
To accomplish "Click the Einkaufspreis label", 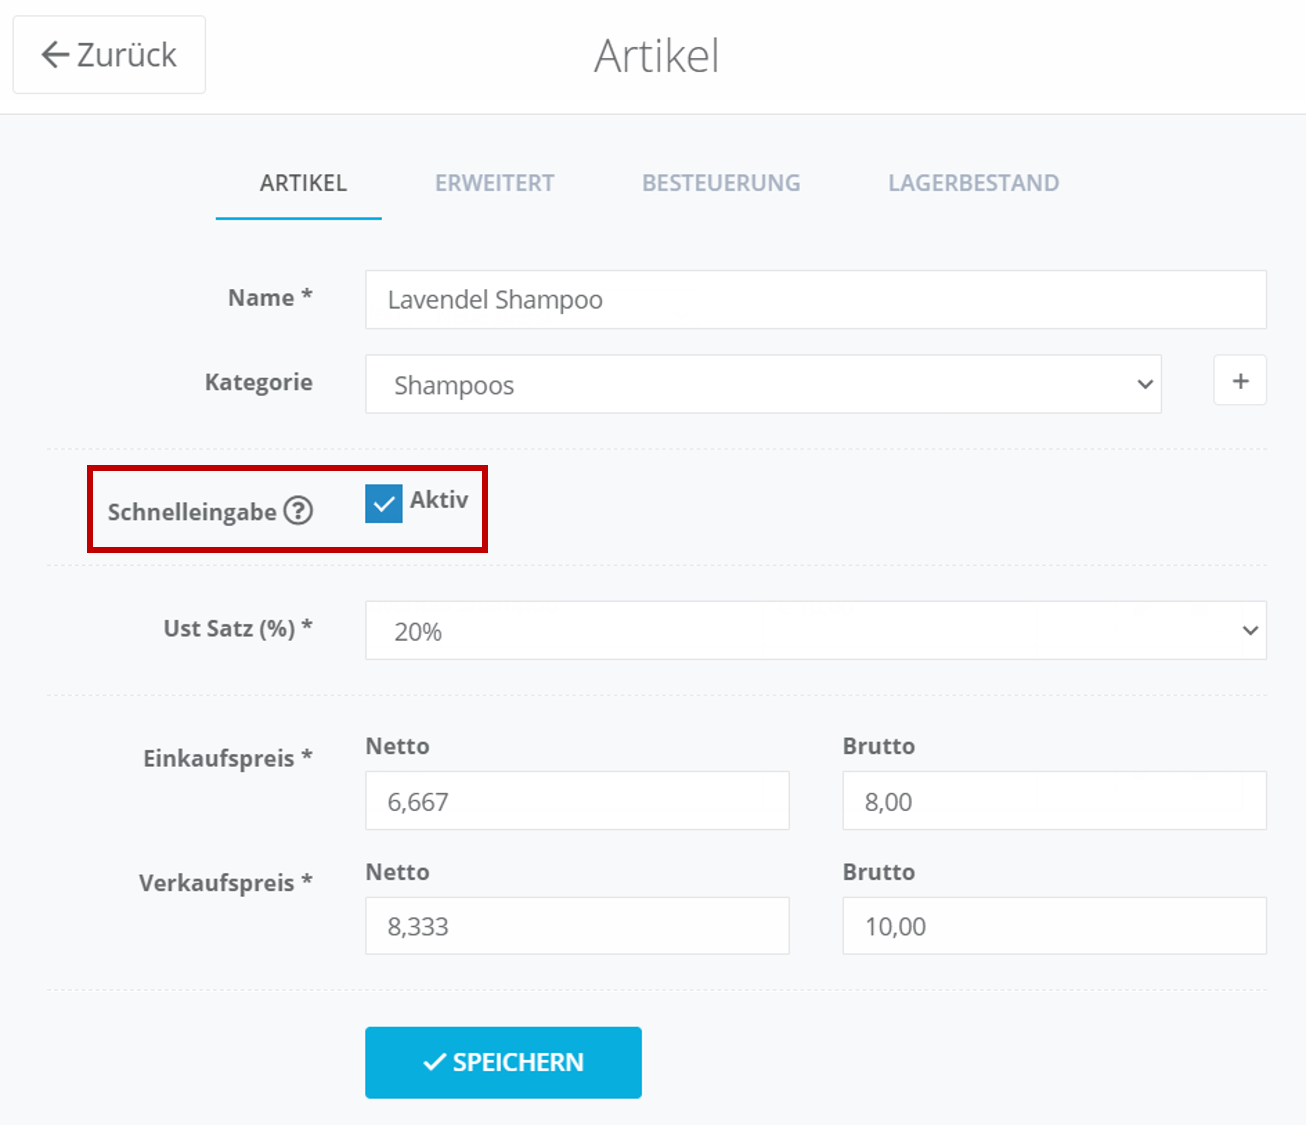I will 228,758.
